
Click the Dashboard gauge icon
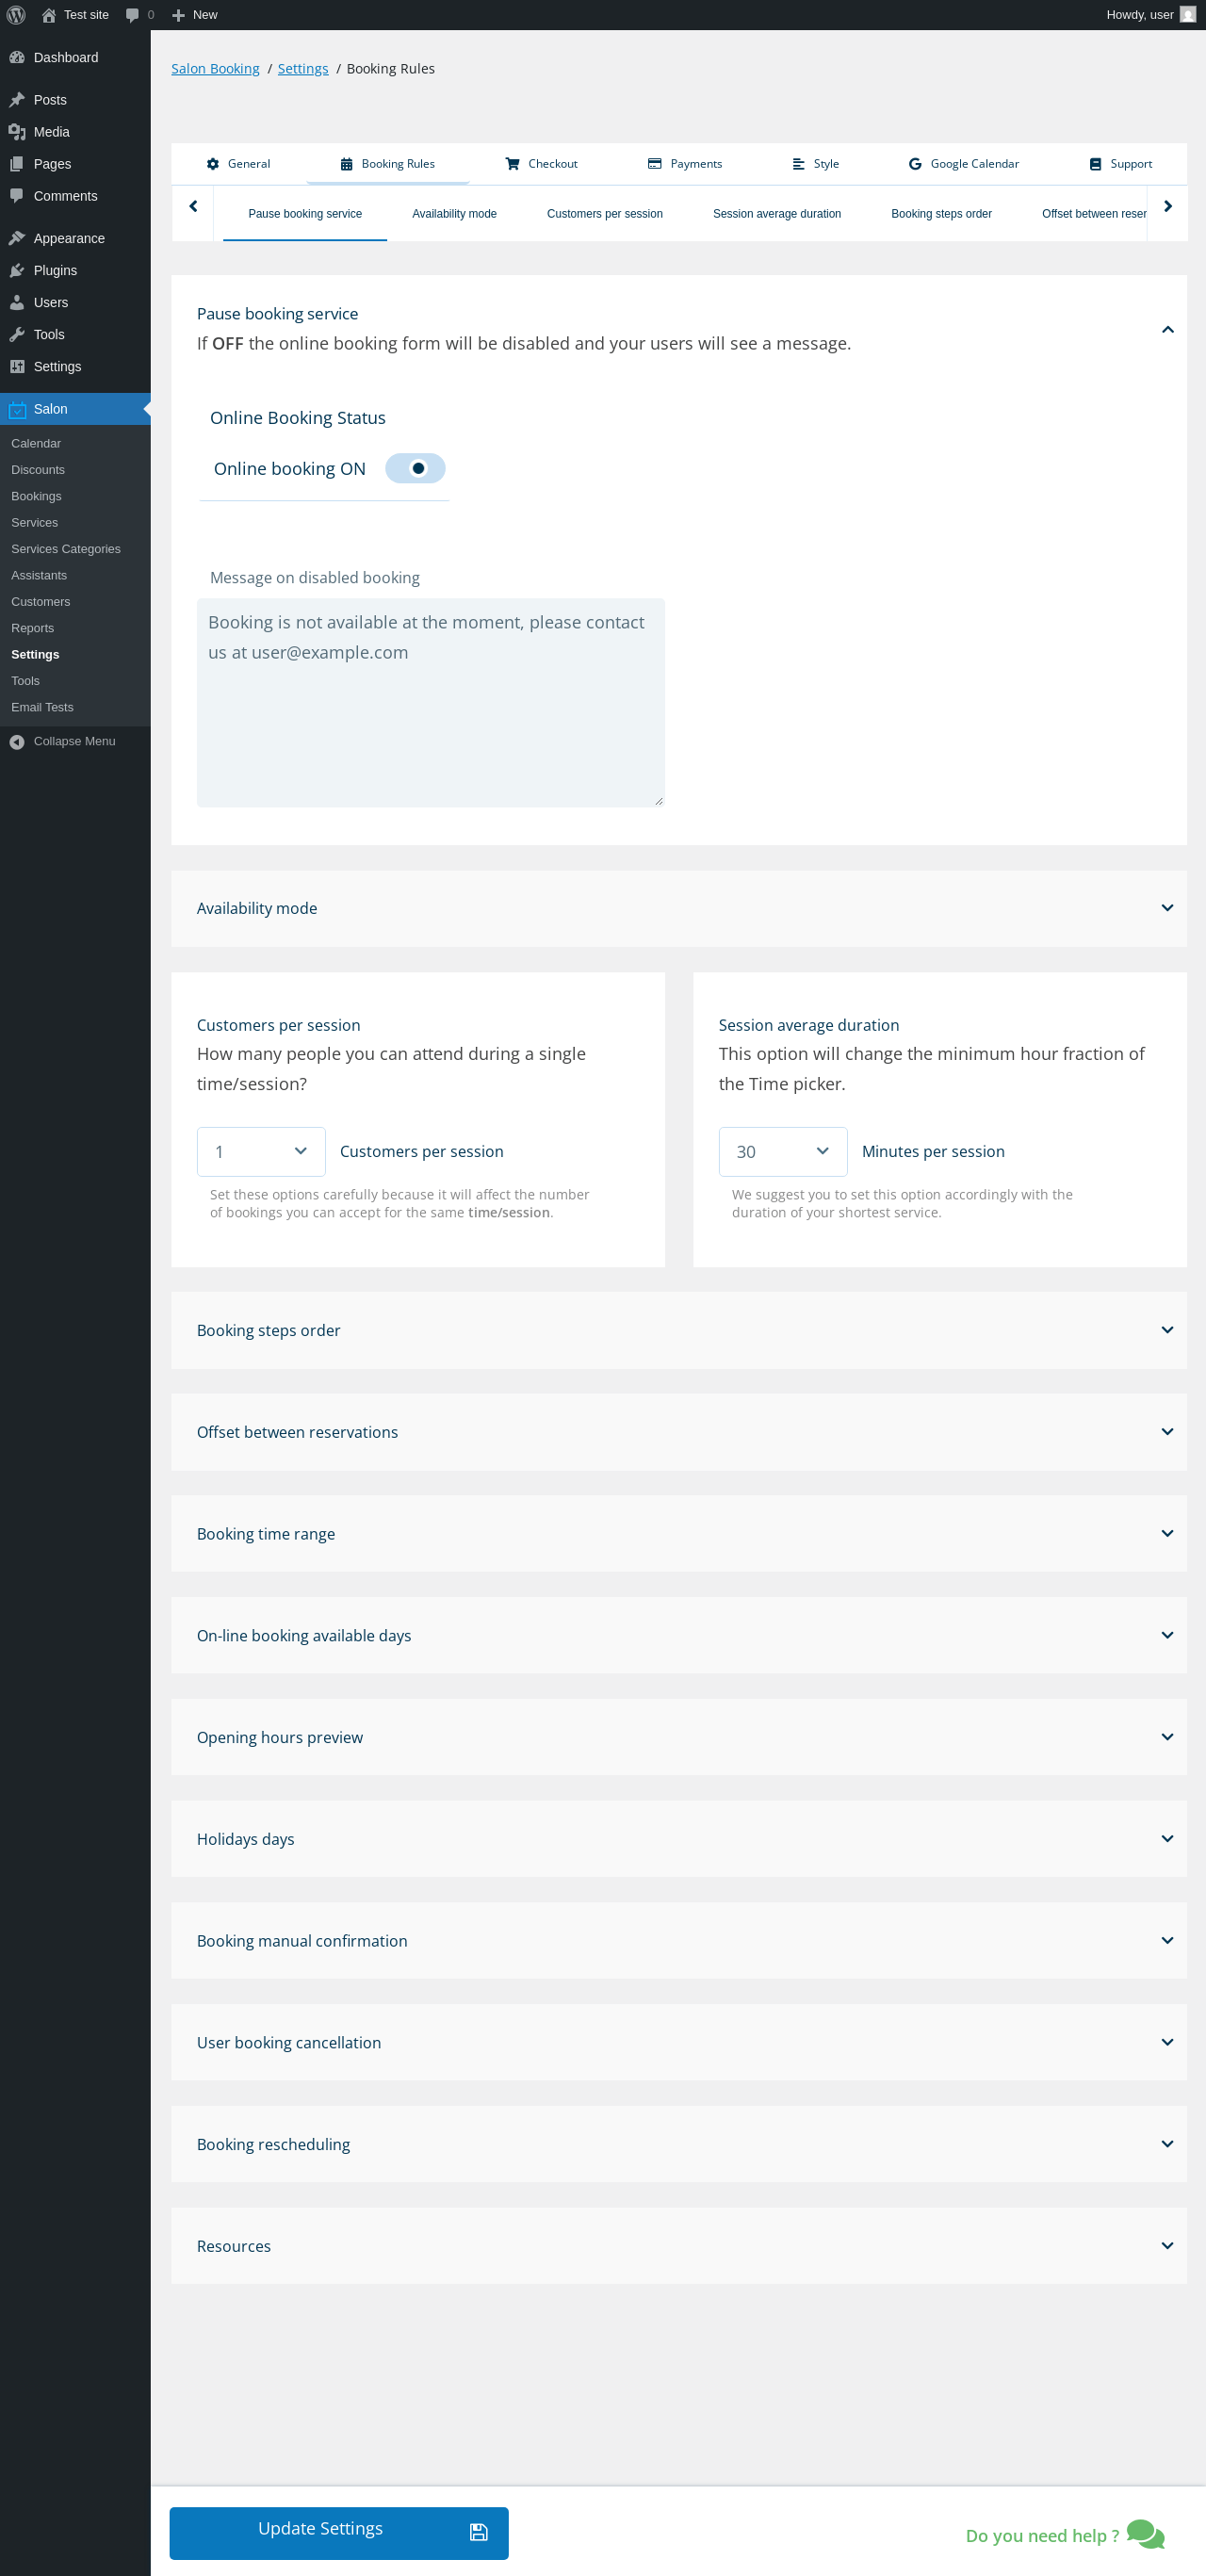pos(17,58)
